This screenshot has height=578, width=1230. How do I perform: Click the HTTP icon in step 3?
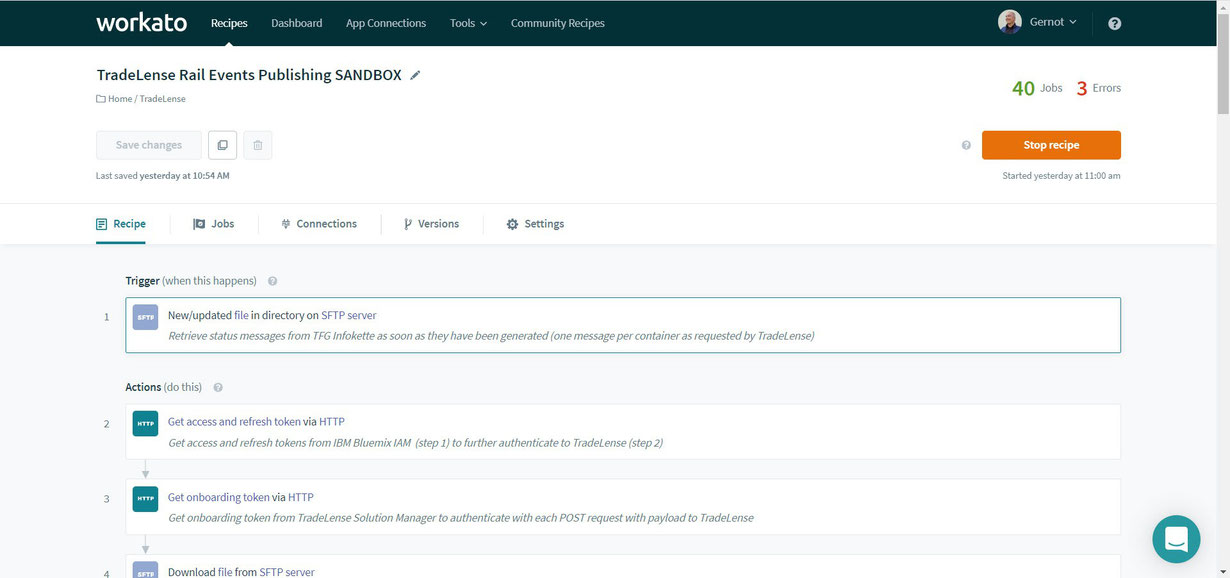145,498
